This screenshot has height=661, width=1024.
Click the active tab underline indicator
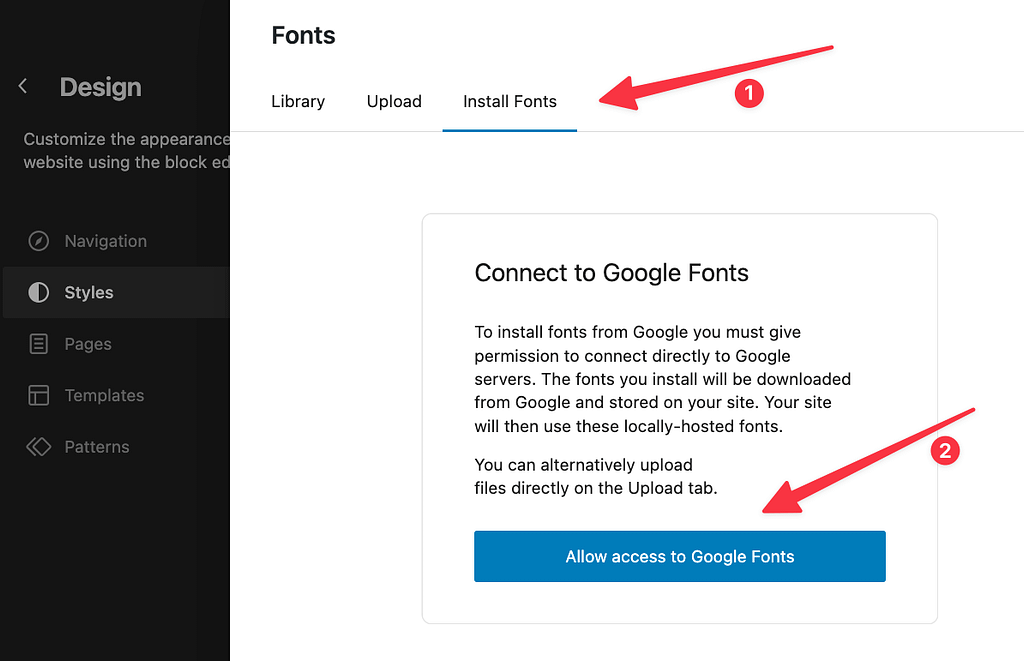pyautogui.click(x=509, y=128)
